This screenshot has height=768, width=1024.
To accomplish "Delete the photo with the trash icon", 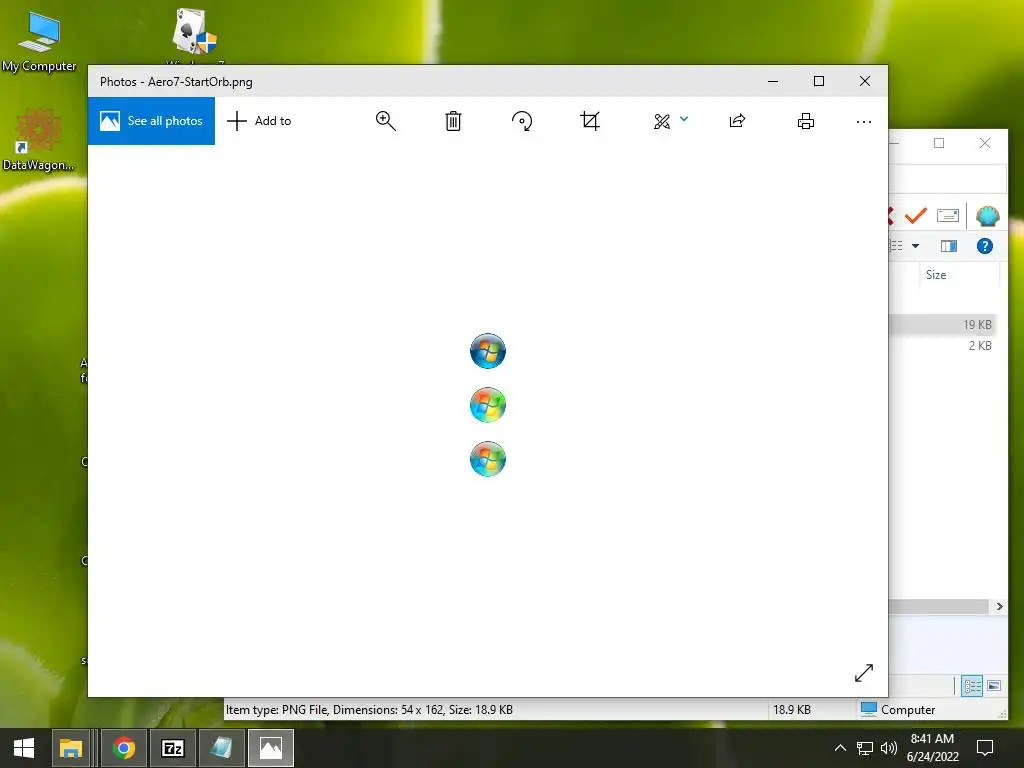I will pyautogui.click(x=453, y=121).
